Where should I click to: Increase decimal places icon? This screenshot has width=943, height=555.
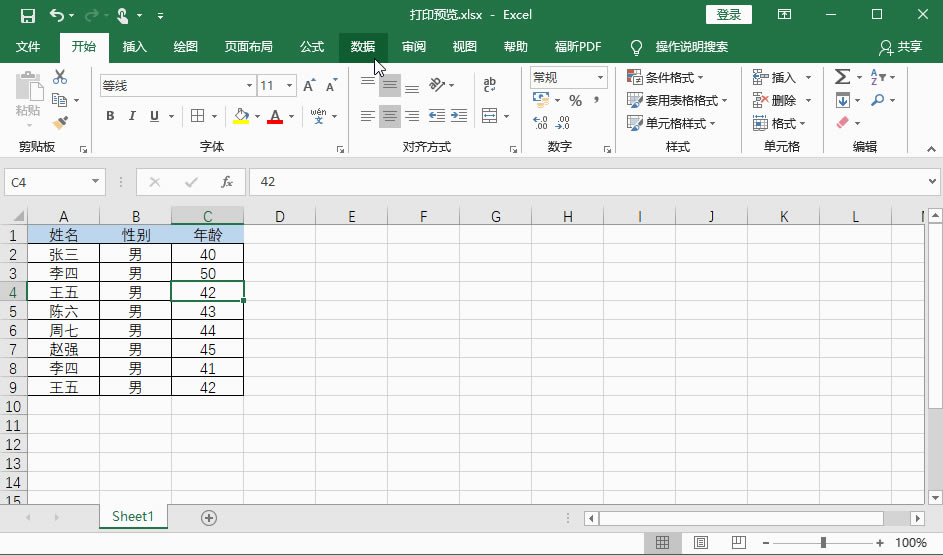(540, 123)
